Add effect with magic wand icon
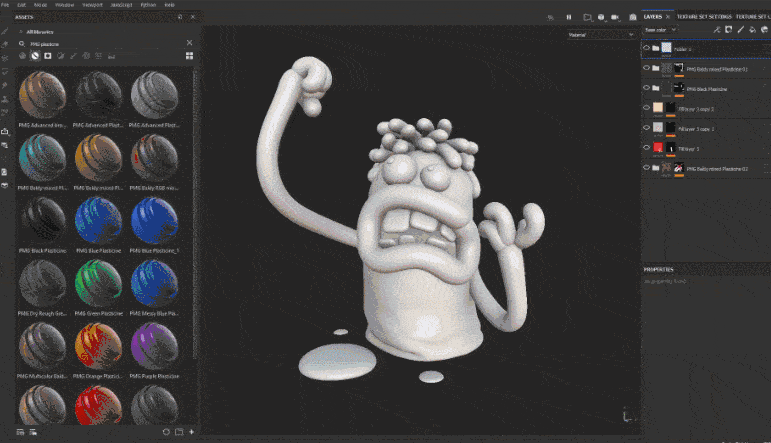The height and width of the screenshot is (443, 771). 717,30
